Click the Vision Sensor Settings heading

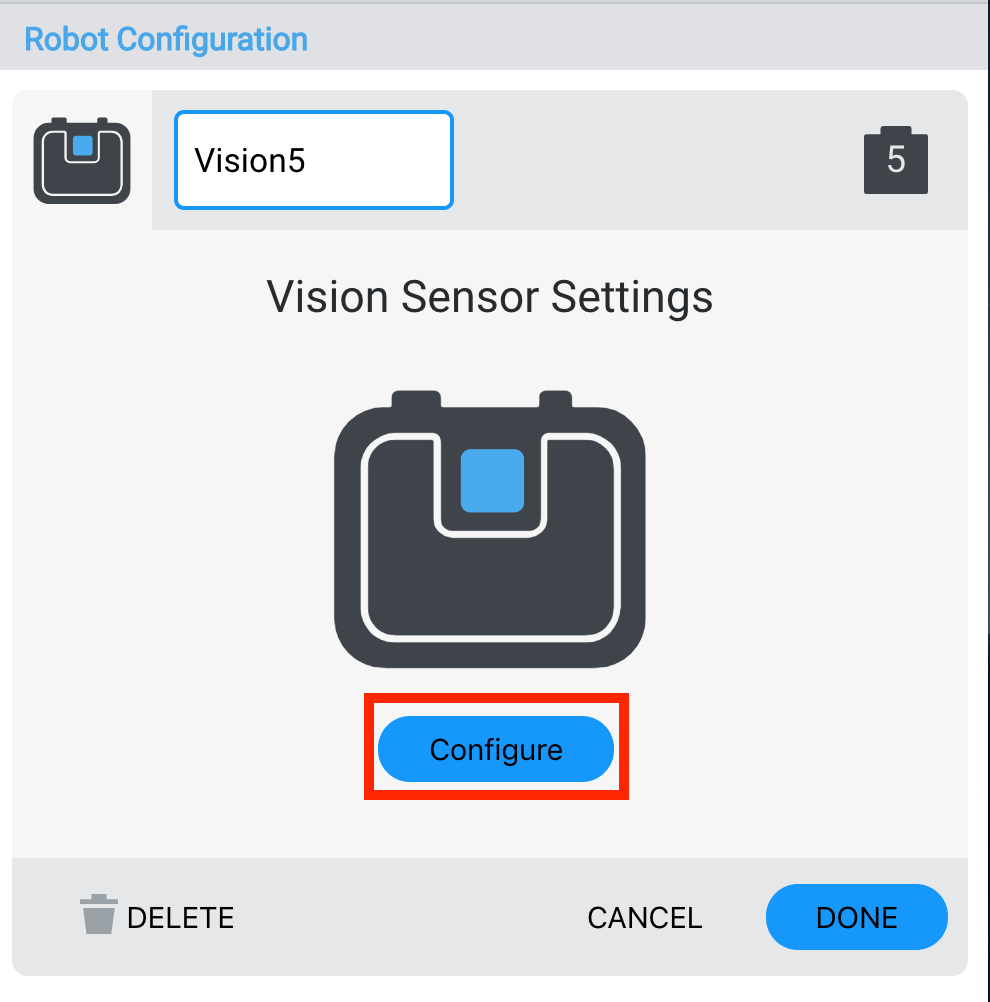pyautogui.click(x=489, y=296)
